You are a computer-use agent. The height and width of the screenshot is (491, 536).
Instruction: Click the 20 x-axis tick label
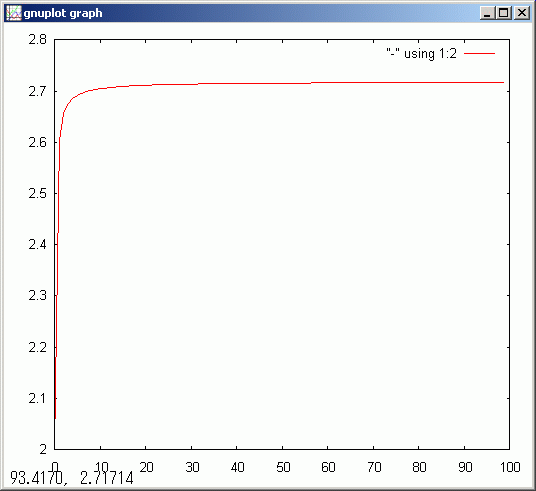click(x=146, y=467)
